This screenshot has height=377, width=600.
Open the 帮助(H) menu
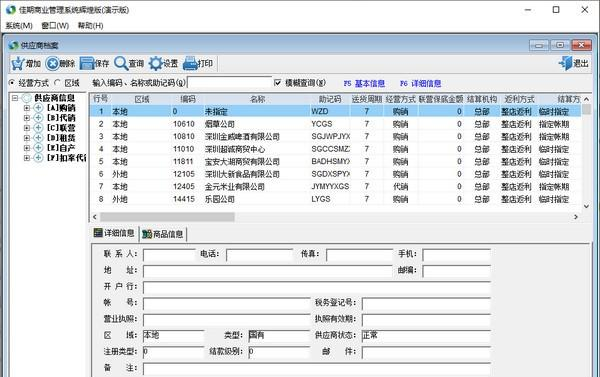(90, 26)
